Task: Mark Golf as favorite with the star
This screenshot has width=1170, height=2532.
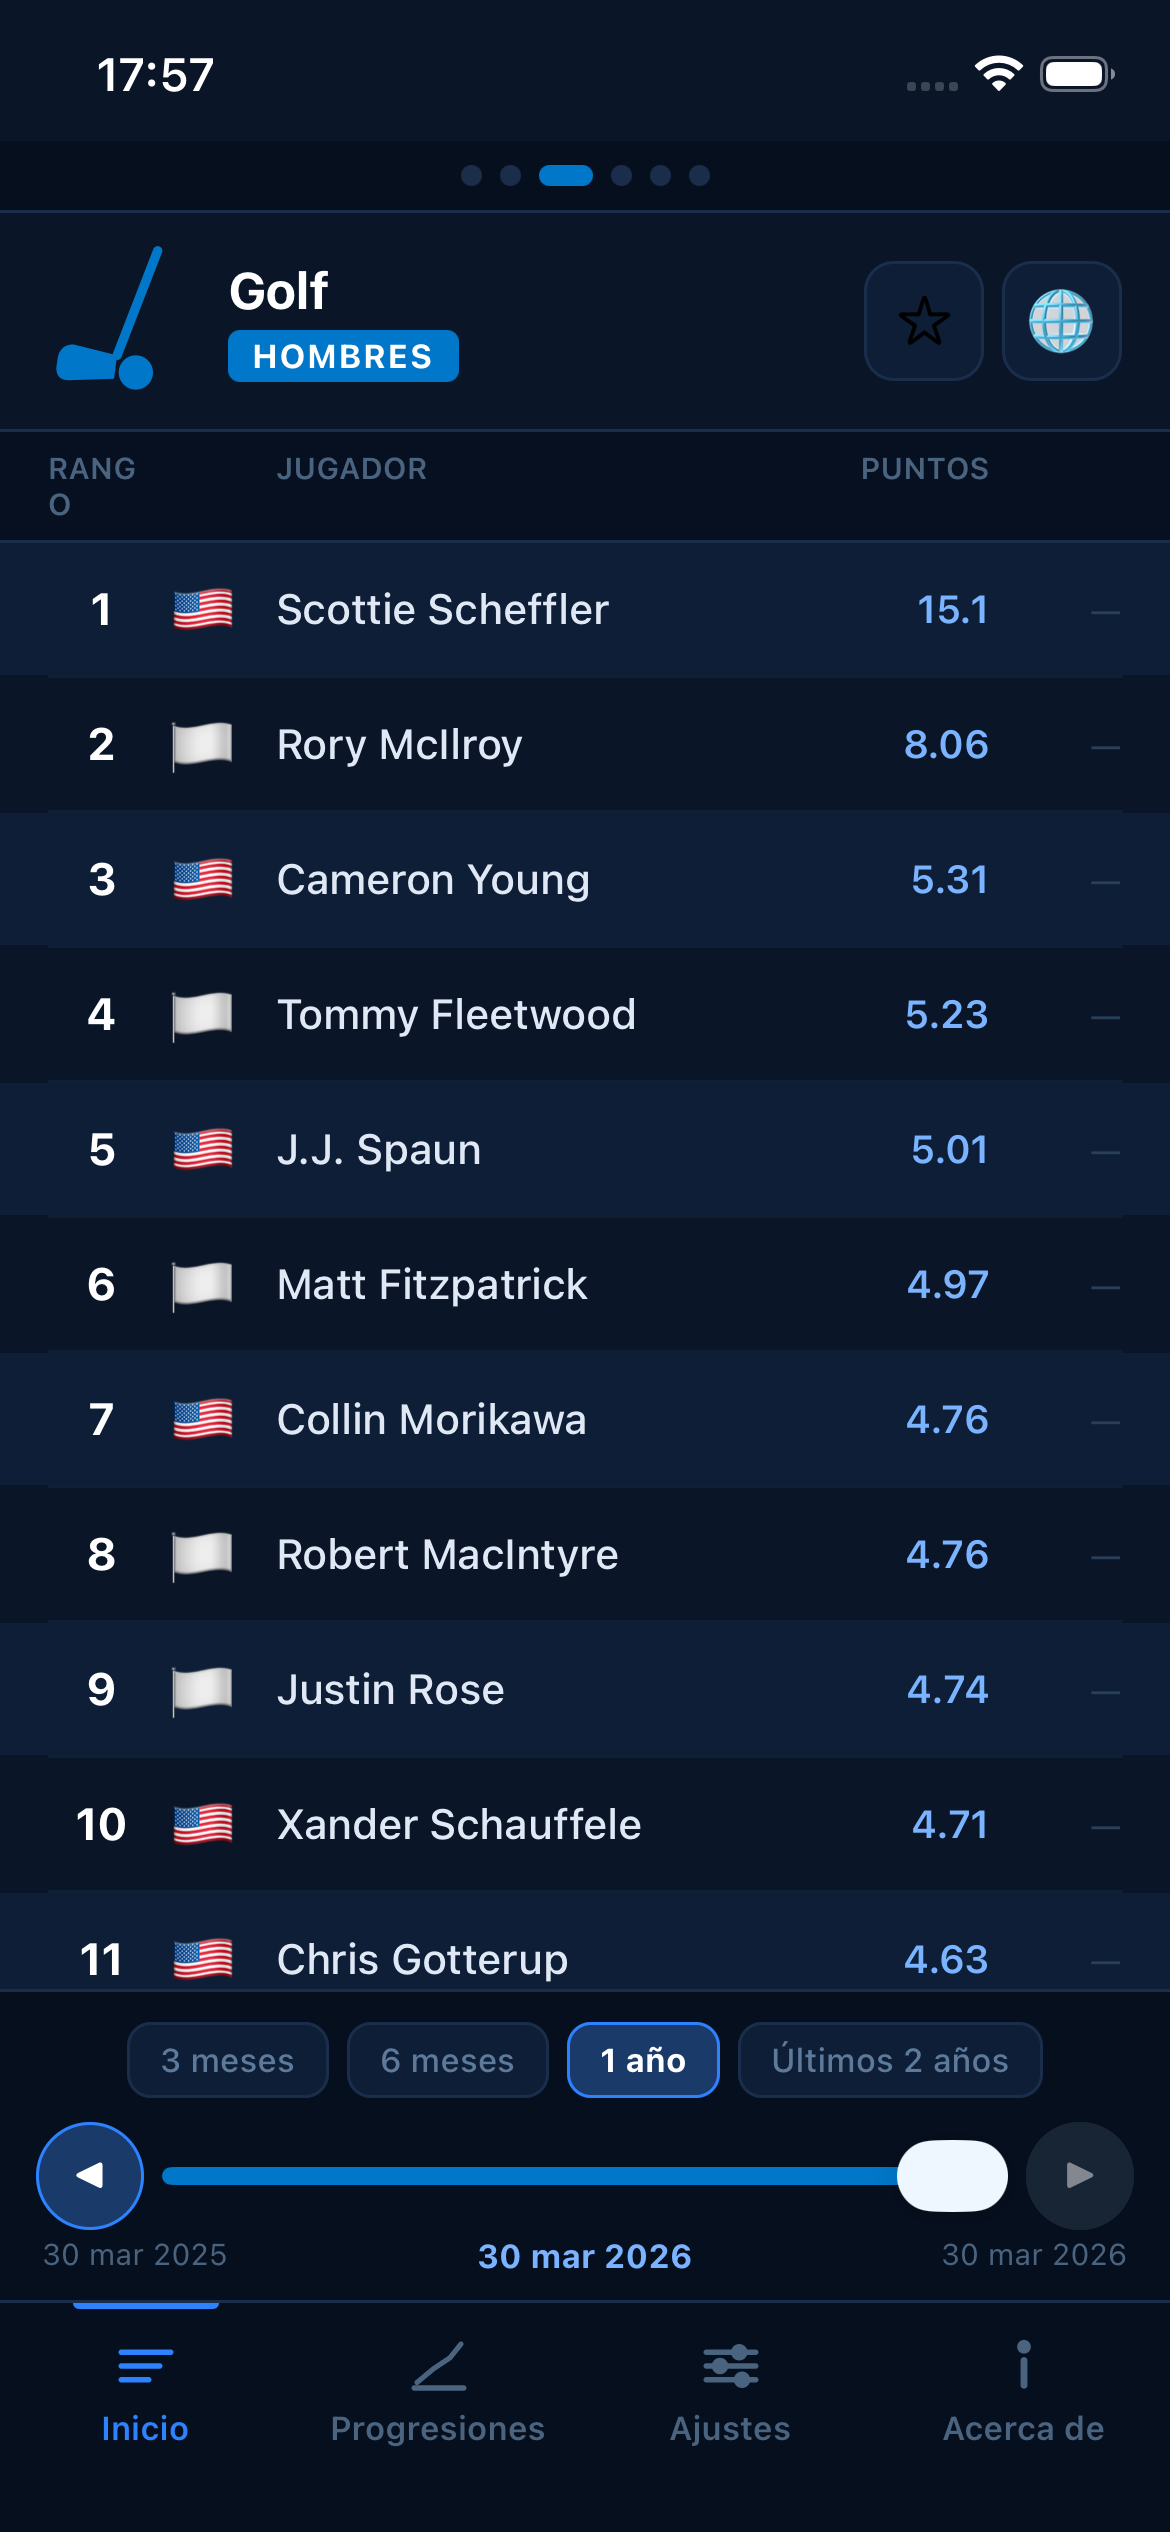Action: point(923,322)
